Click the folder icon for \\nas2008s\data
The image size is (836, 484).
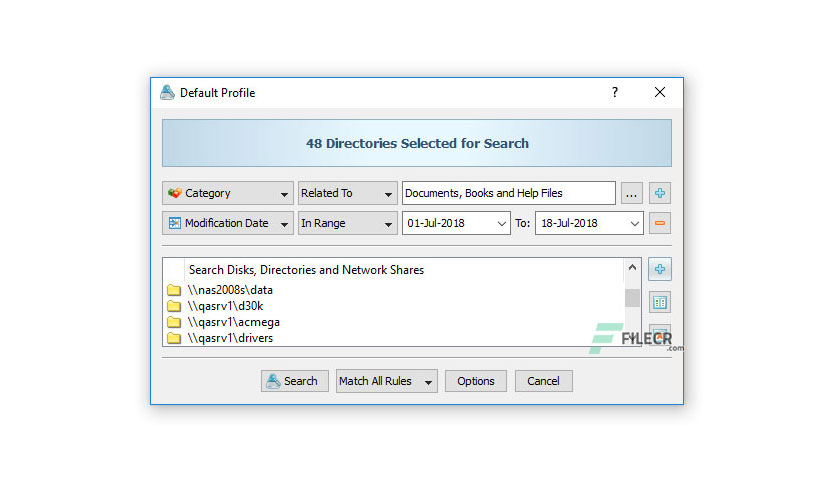(x=173, y=290)
